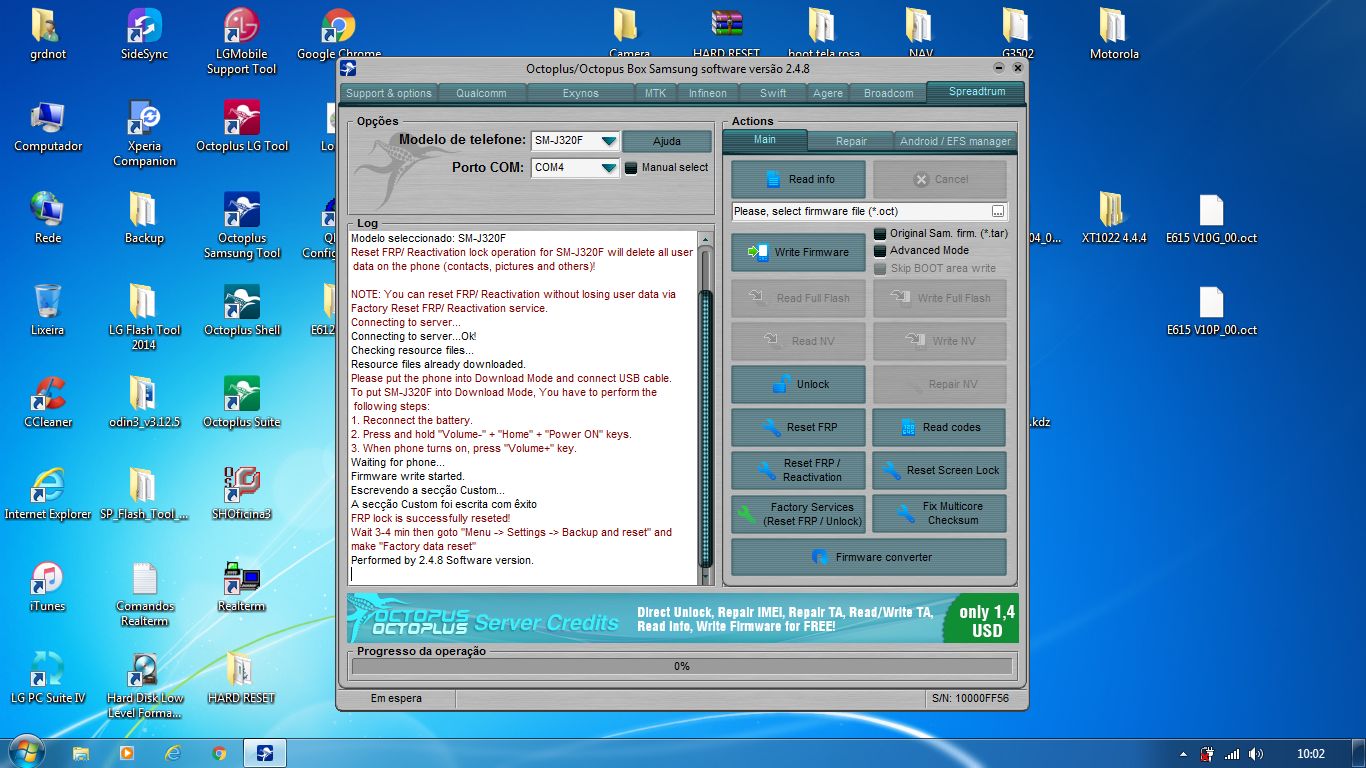The image size is (1366, 768).
Task: Open Internet Explorer desktop shortcut
Action: point(48,495)
